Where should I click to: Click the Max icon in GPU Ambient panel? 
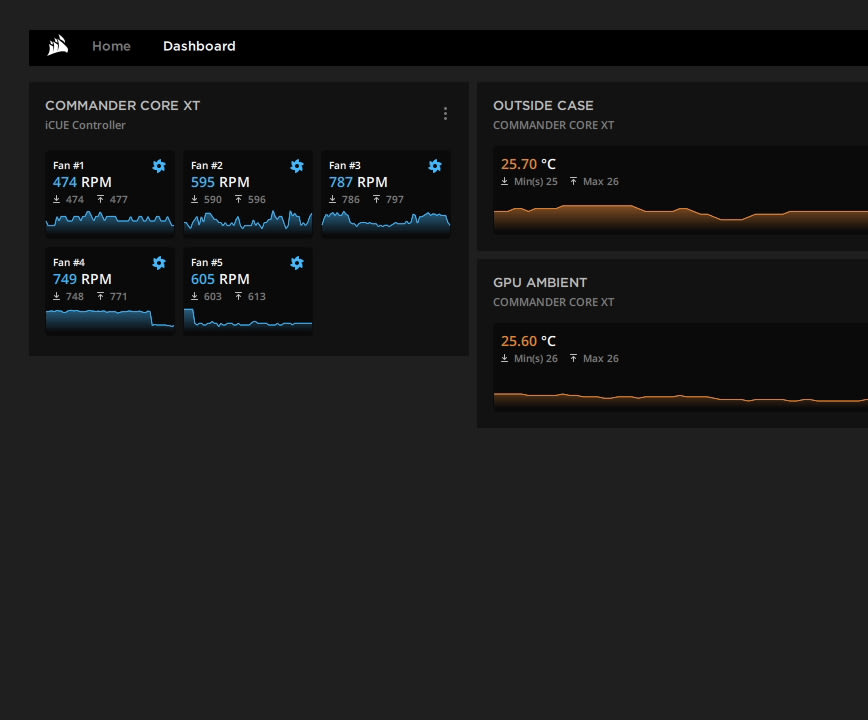(574, 358)
